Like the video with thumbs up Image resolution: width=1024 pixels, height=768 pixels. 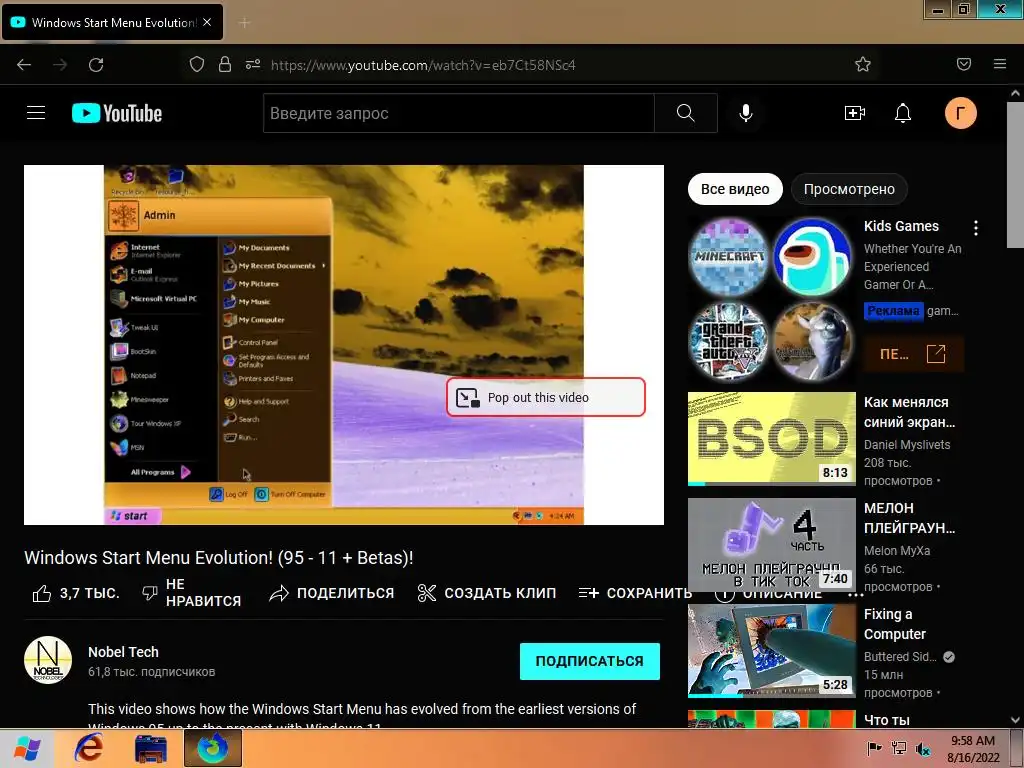[76, 593]
